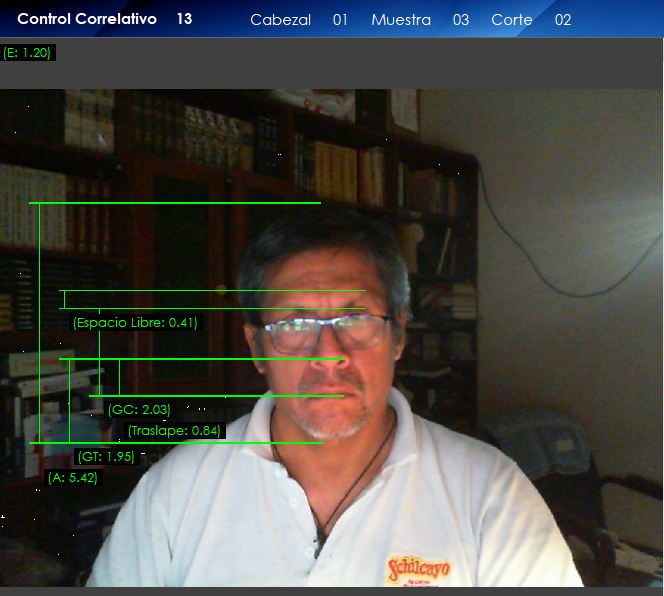Screen dimensions: 664x596
Task: Select the Control Correlativo value 13
Action: [x=184, y=19]
